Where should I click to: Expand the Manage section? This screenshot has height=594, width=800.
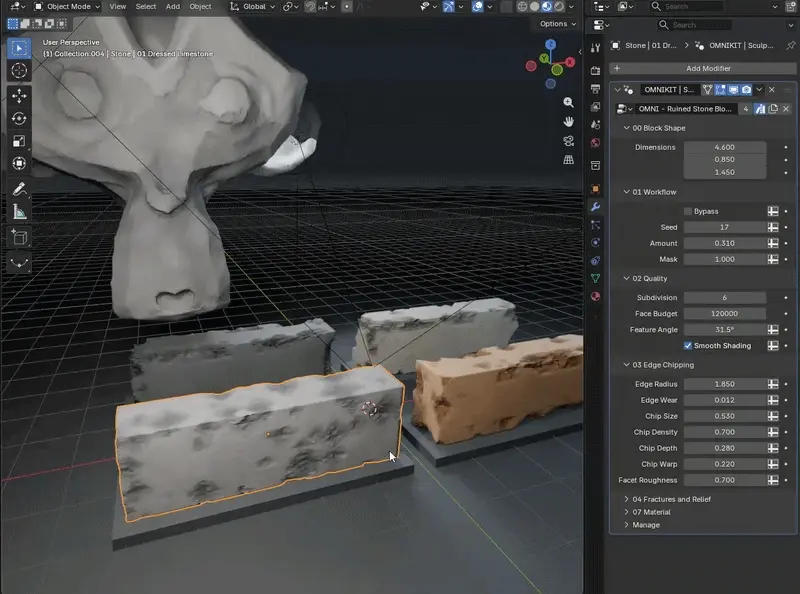point(627,525)
